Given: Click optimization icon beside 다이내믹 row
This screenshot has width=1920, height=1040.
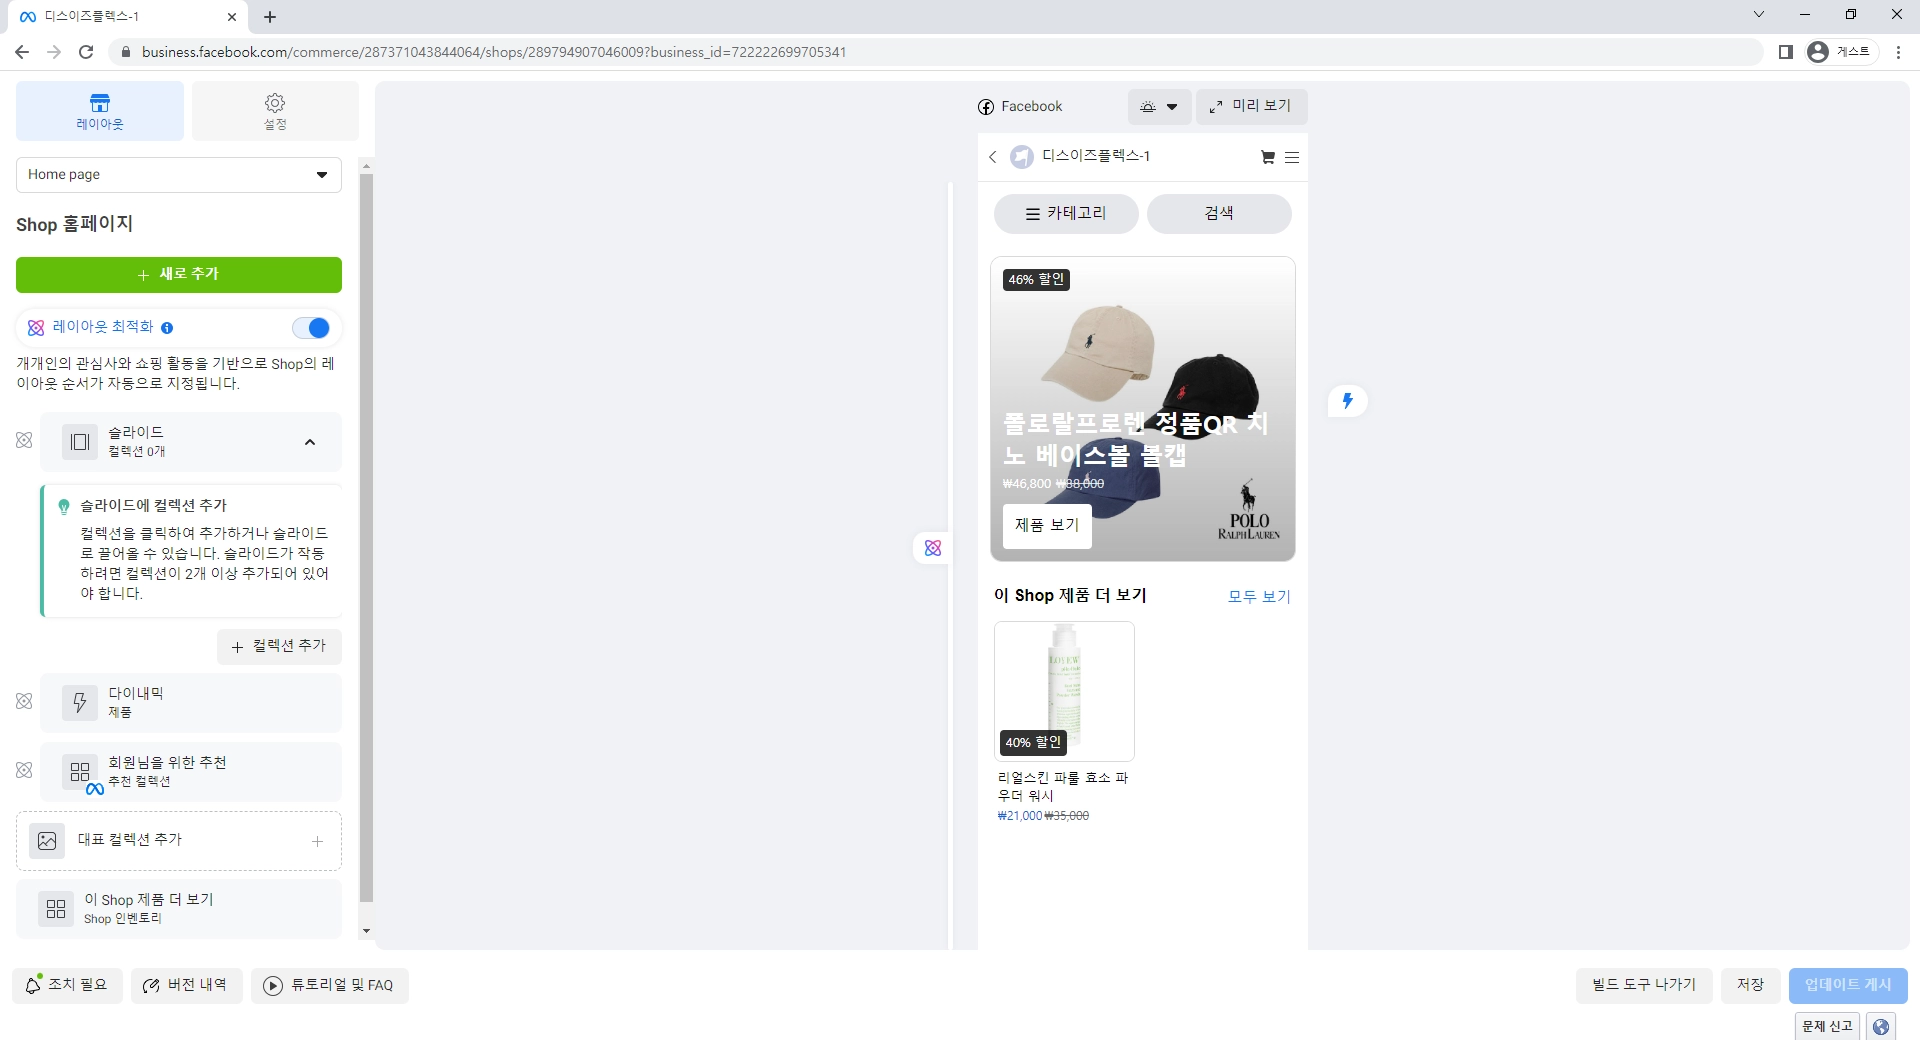Looking at the screenshot, I should pyautogui.click(x=24, y=702).
